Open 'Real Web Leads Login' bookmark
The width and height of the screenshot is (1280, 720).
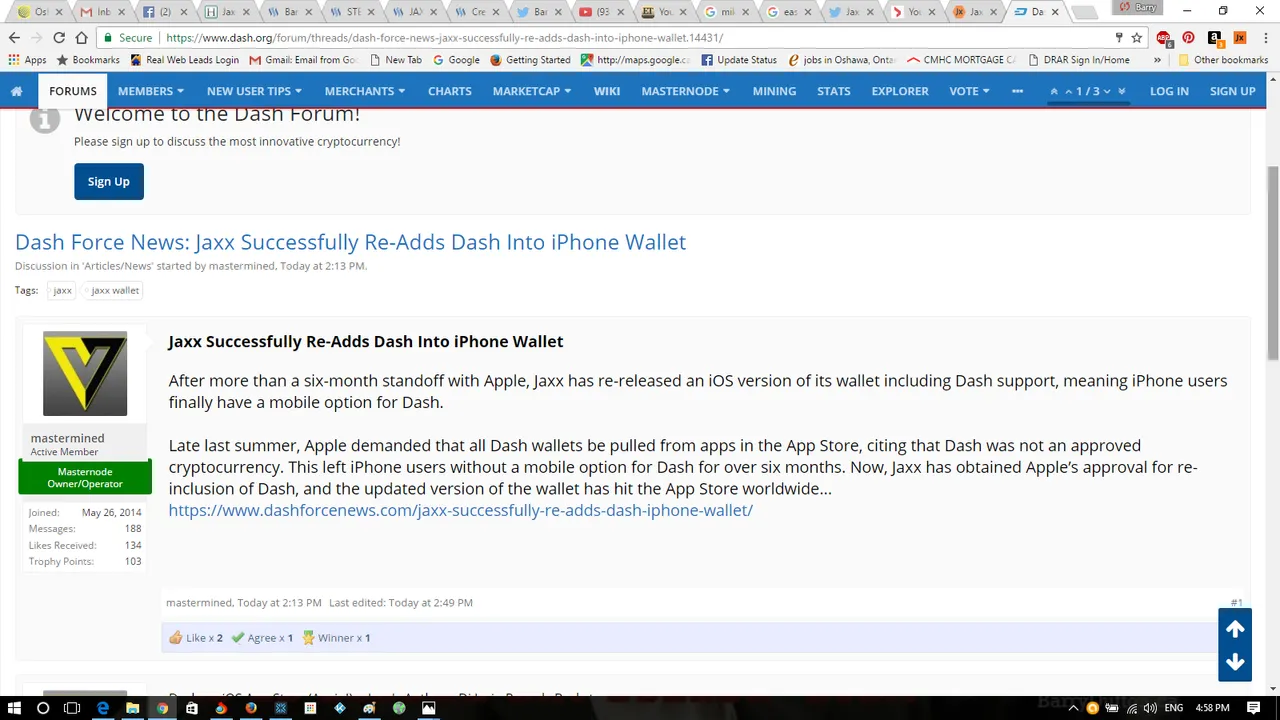184,60
